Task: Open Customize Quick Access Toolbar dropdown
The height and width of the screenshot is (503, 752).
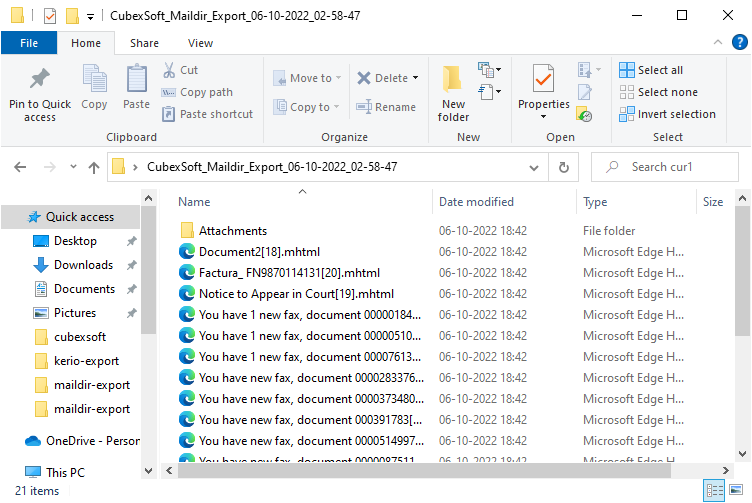Action: (90, 17)
